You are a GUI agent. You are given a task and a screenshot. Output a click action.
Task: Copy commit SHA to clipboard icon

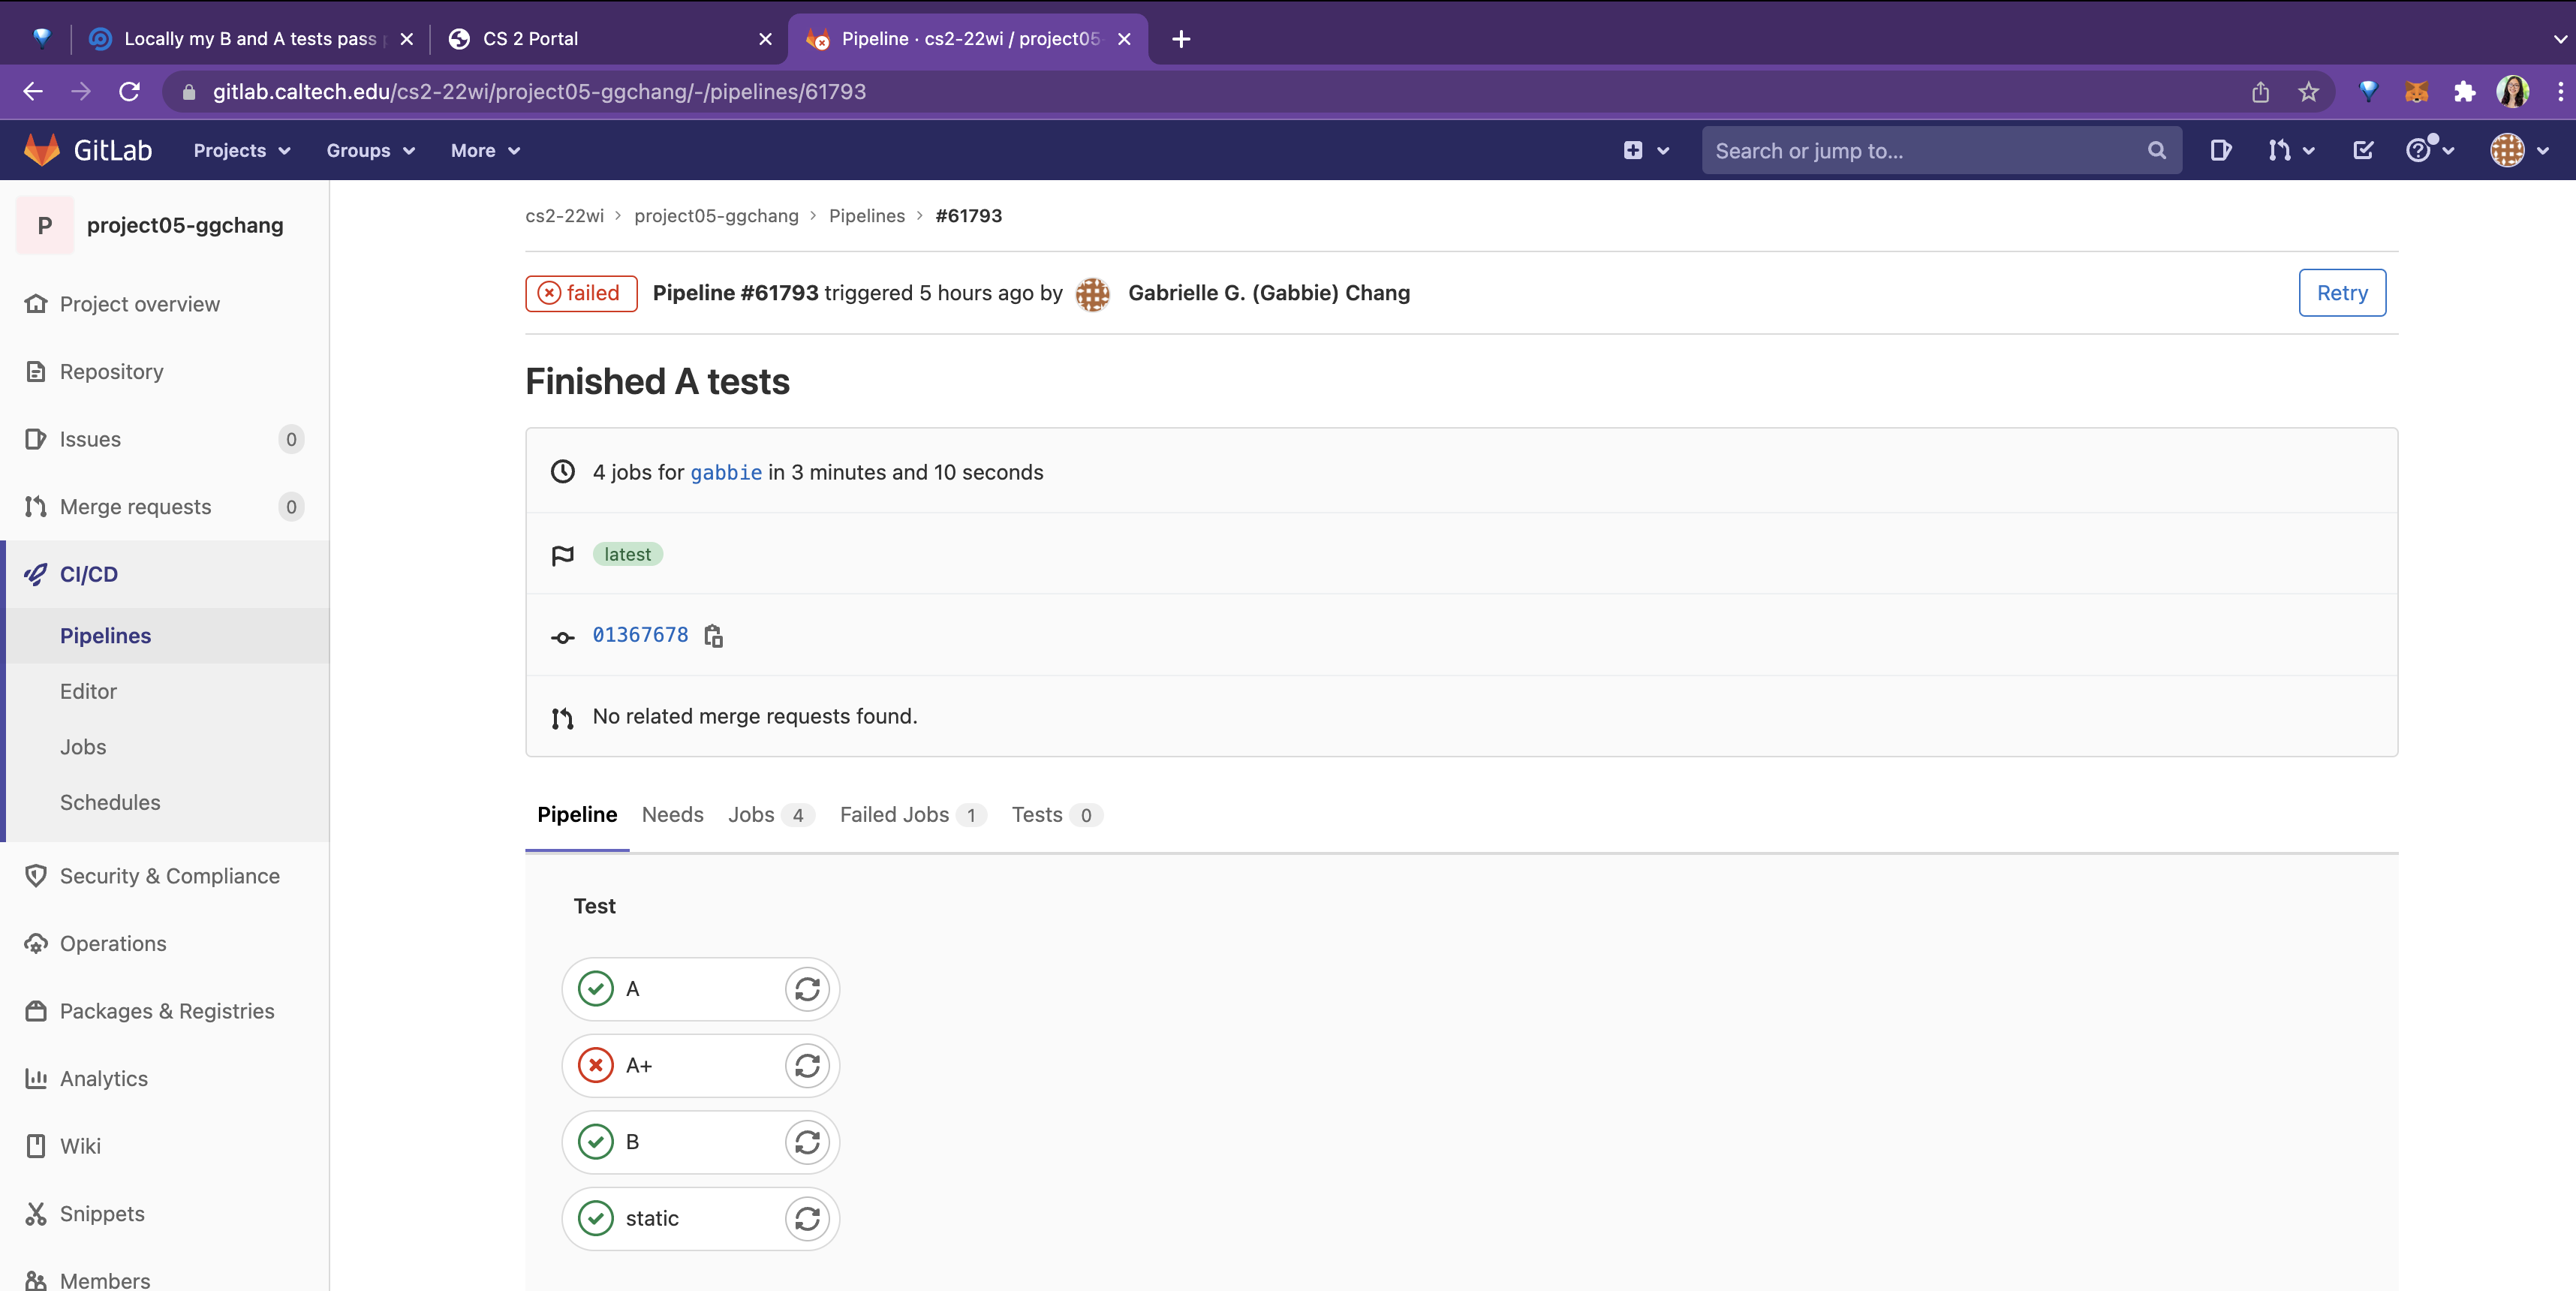point(713,636)
